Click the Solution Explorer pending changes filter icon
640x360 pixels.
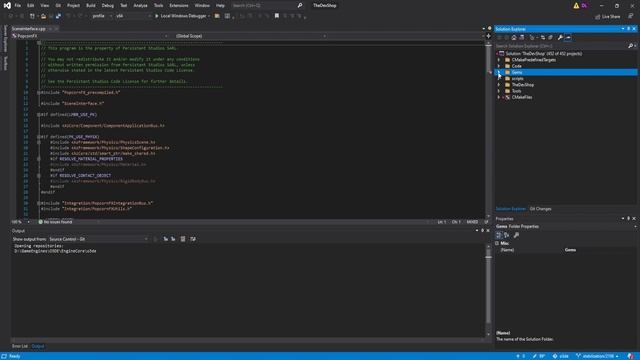pyautogui.click(x=532, y=38)
